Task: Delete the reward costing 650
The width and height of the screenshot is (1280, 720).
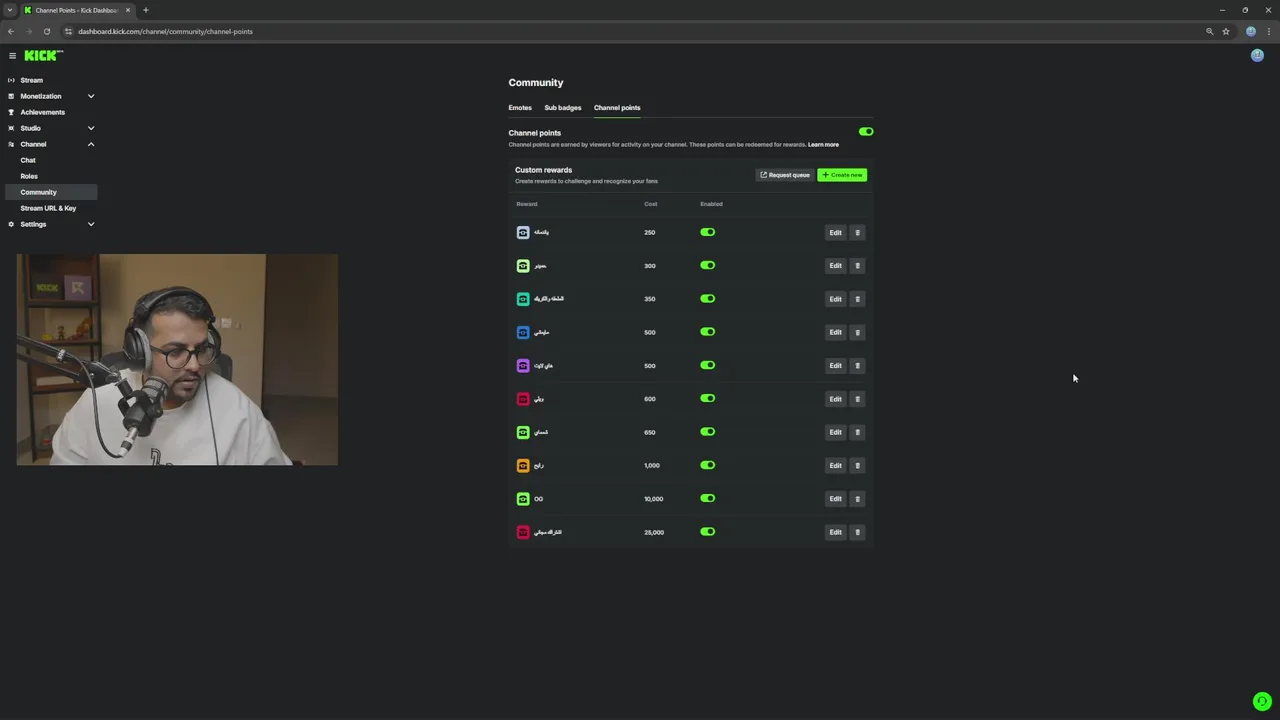Action: pos(857,432)
